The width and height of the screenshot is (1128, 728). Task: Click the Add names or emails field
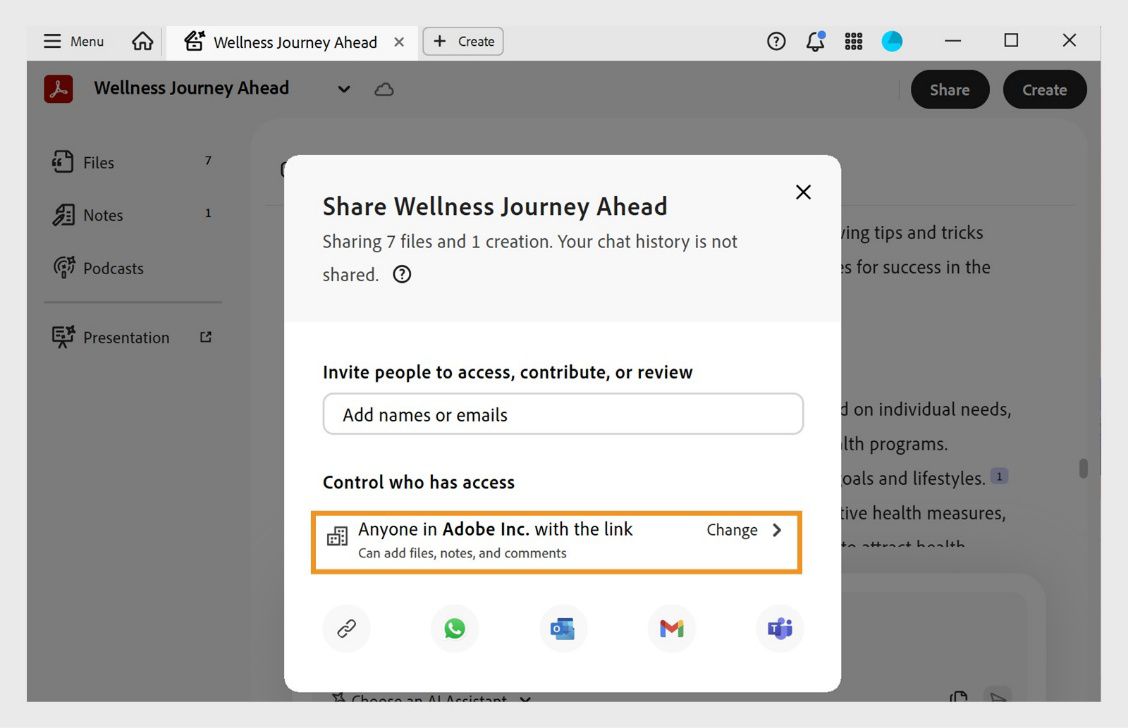pos(563,414)
